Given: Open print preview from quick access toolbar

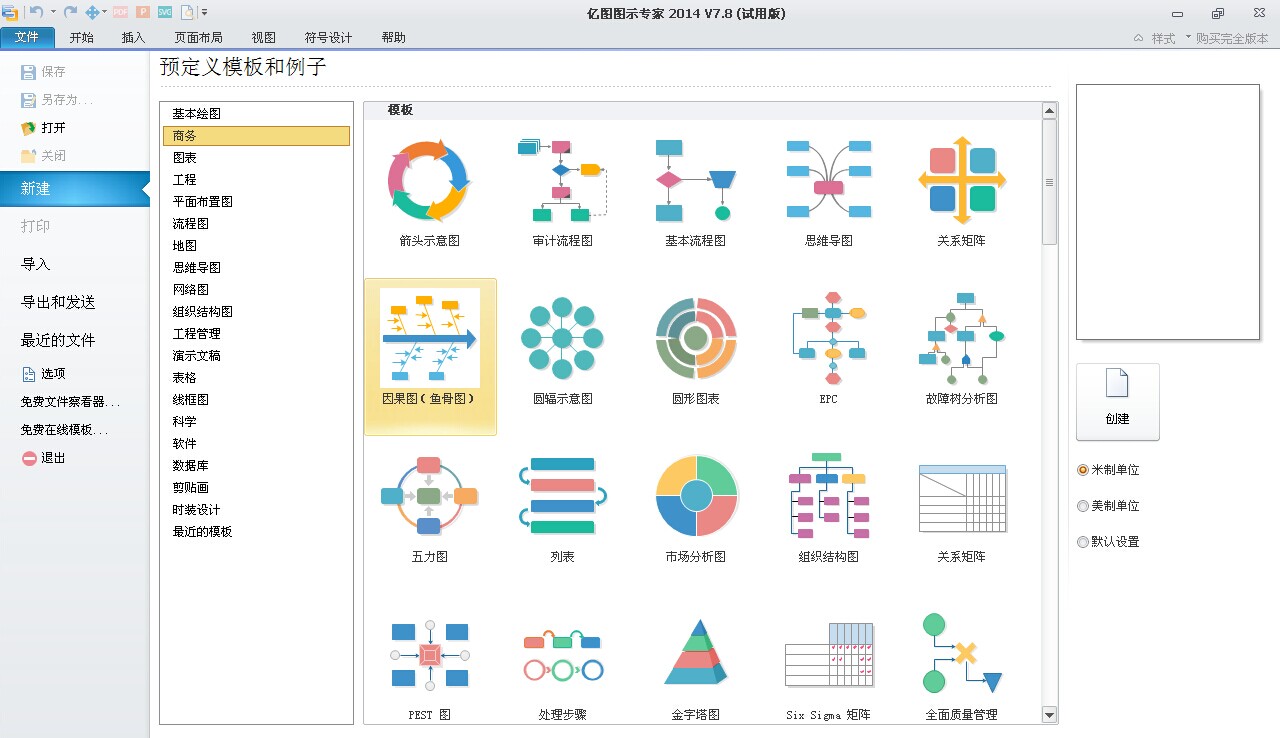Looking at the screenshot, I should (x=187, y=12).
